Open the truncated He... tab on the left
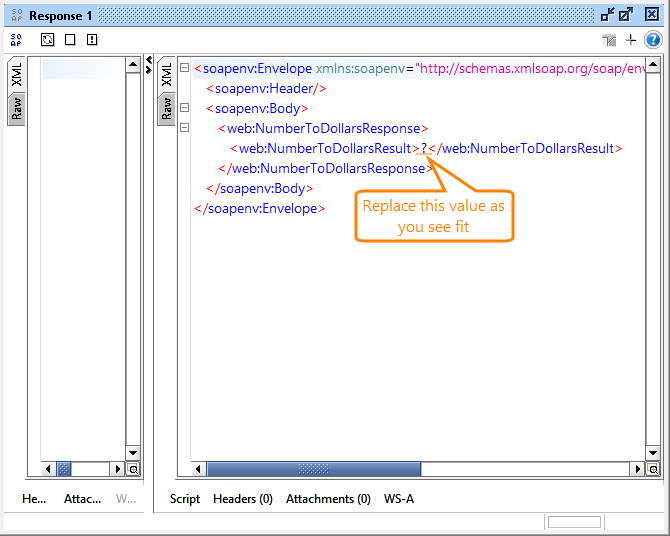This screenshot has height=536, width=670. [x=34, y=499]
